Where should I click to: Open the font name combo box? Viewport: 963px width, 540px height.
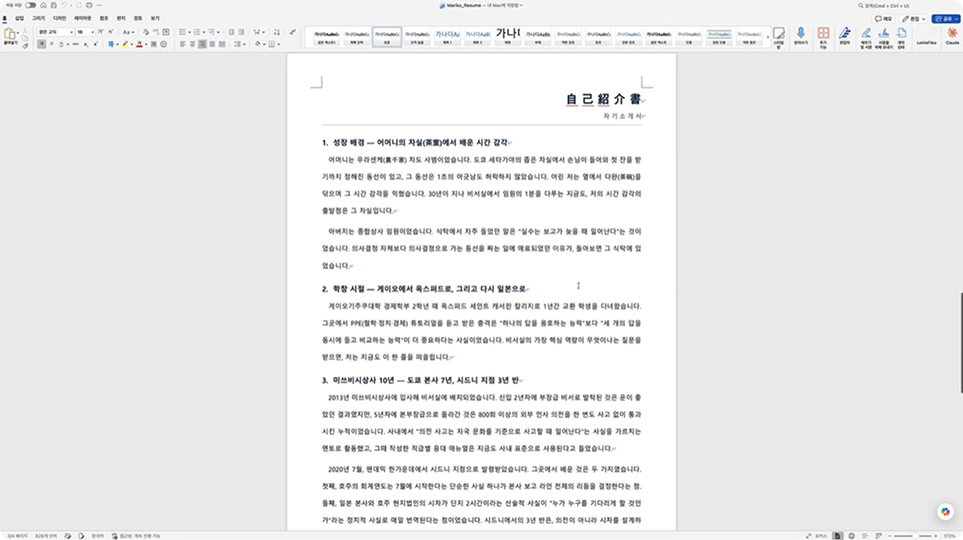pyautogui.click(x=55, y=32)
